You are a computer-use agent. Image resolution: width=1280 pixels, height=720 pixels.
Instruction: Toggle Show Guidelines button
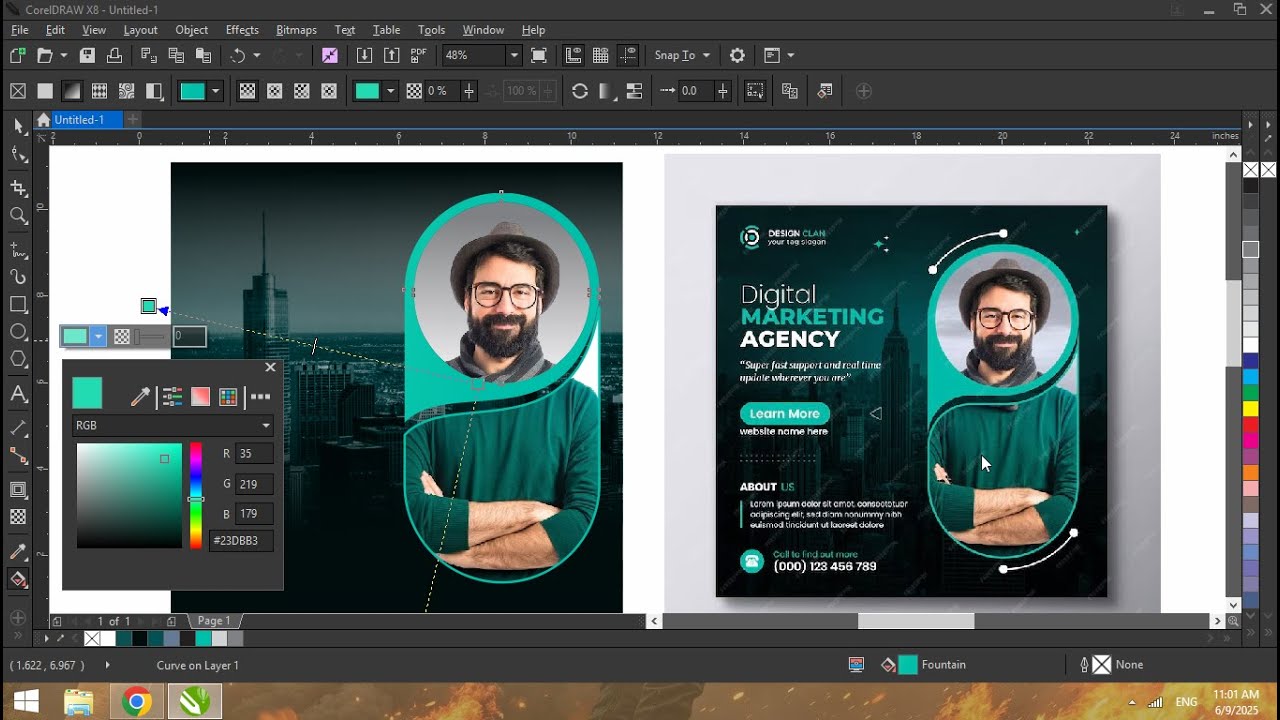click(627, 56)
